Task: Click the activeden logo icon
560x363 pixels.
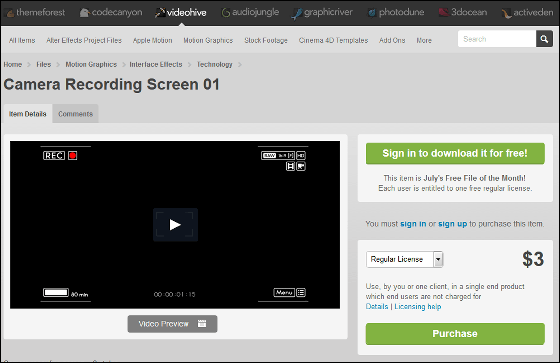Action: click(506, 14)
